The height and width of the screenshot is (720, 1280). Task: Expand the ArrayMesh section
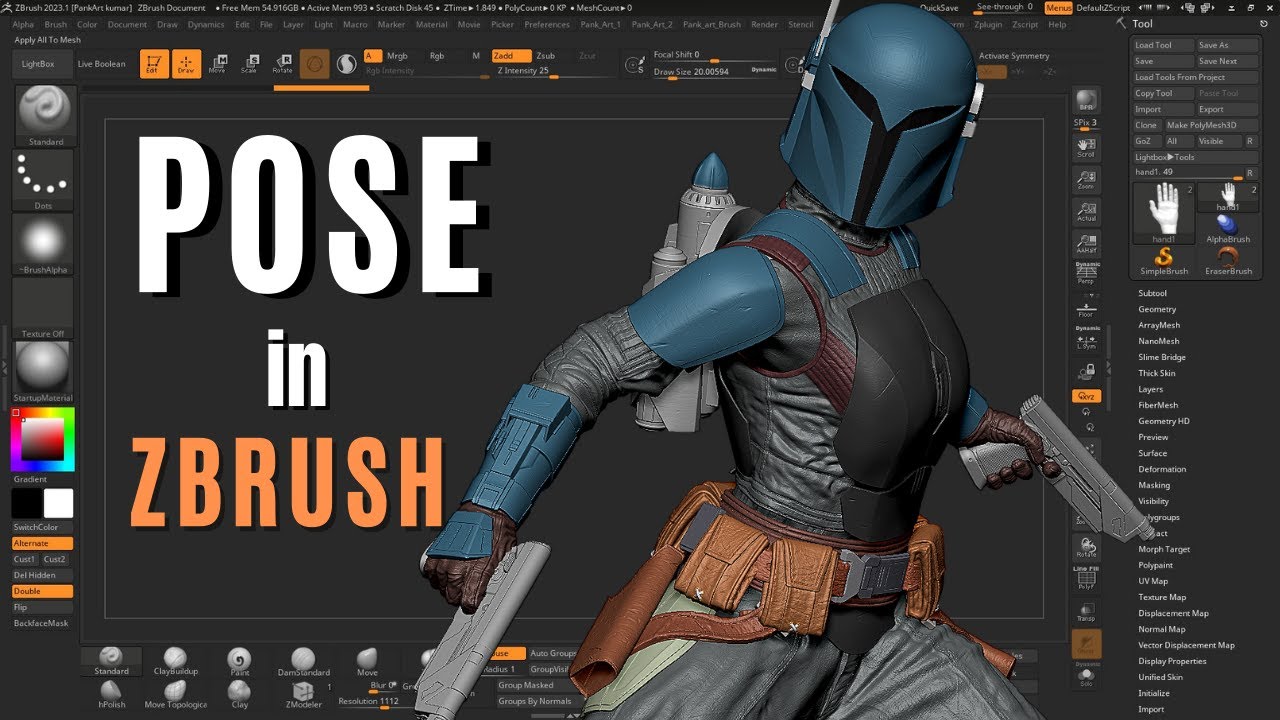click(x=1159, y=325)
